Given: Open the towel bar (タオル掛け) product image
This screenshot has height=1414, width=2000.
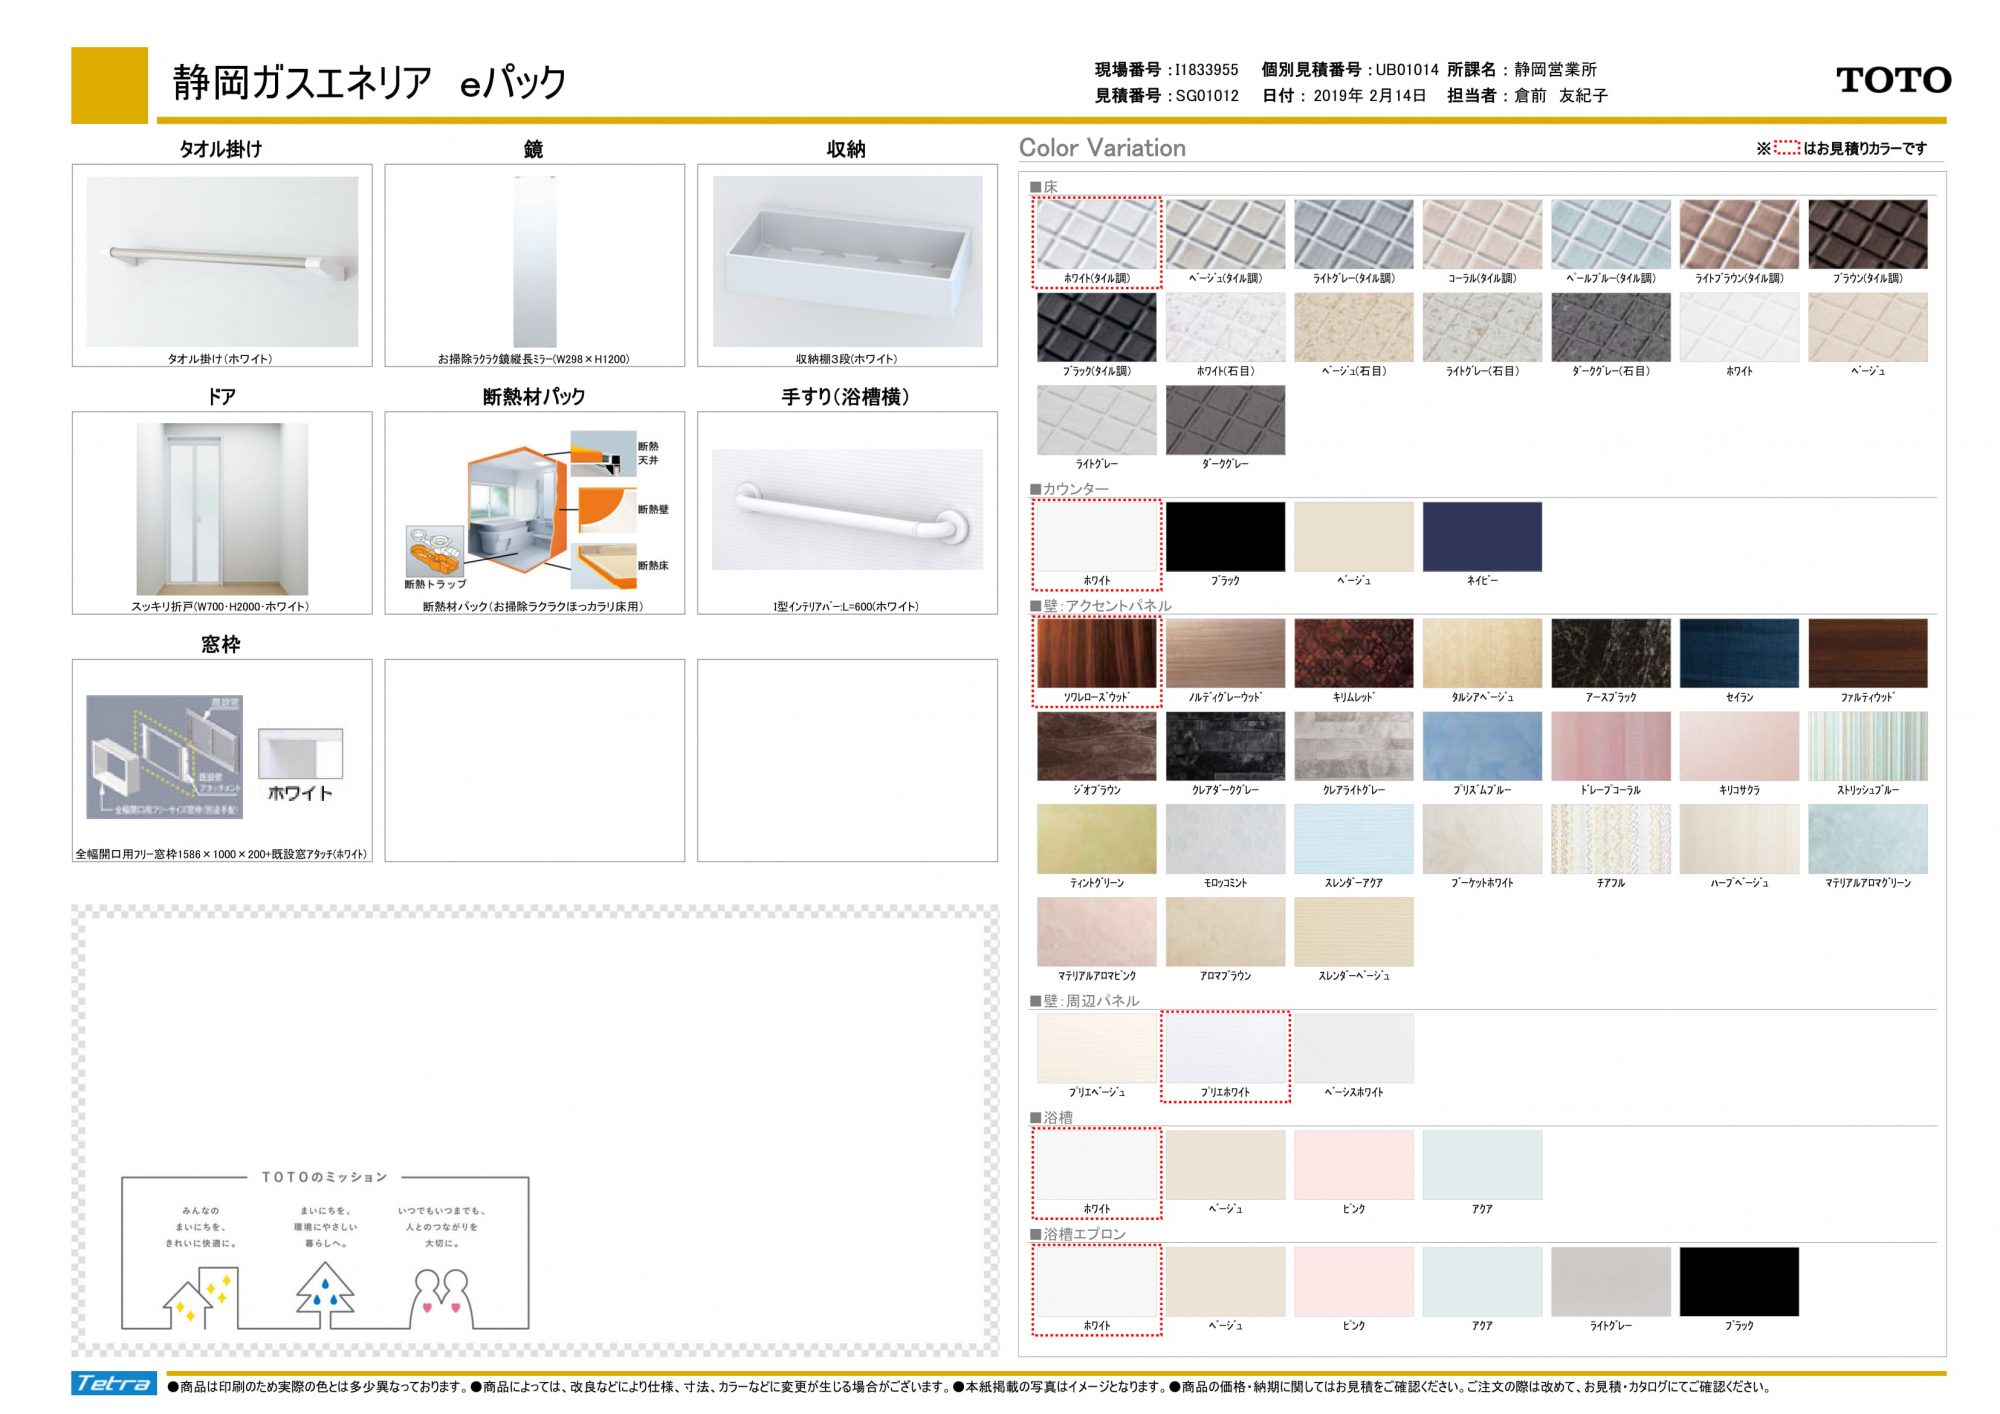Looking at the screenshot, I should click(x=222, y=262).
